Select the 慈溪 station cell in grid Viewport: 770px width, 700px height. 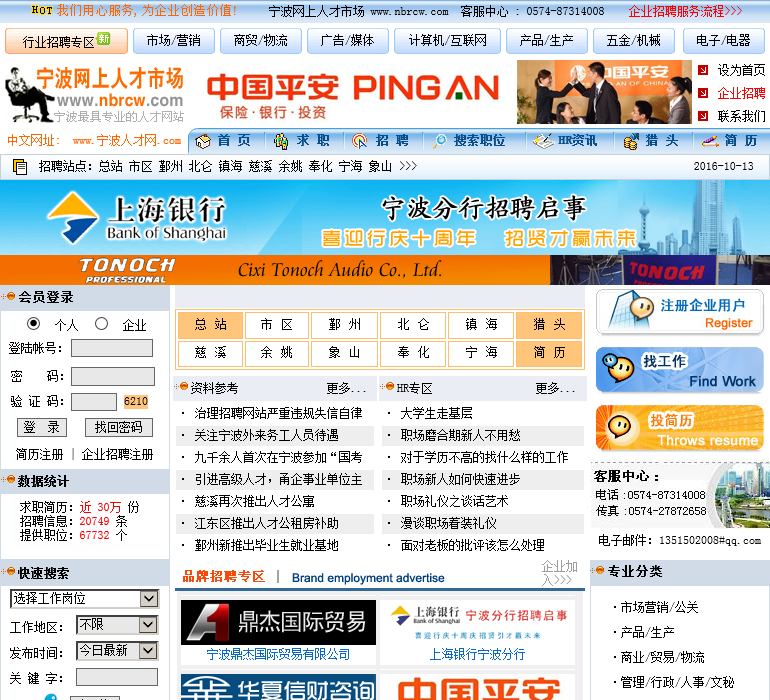point(211,353)
